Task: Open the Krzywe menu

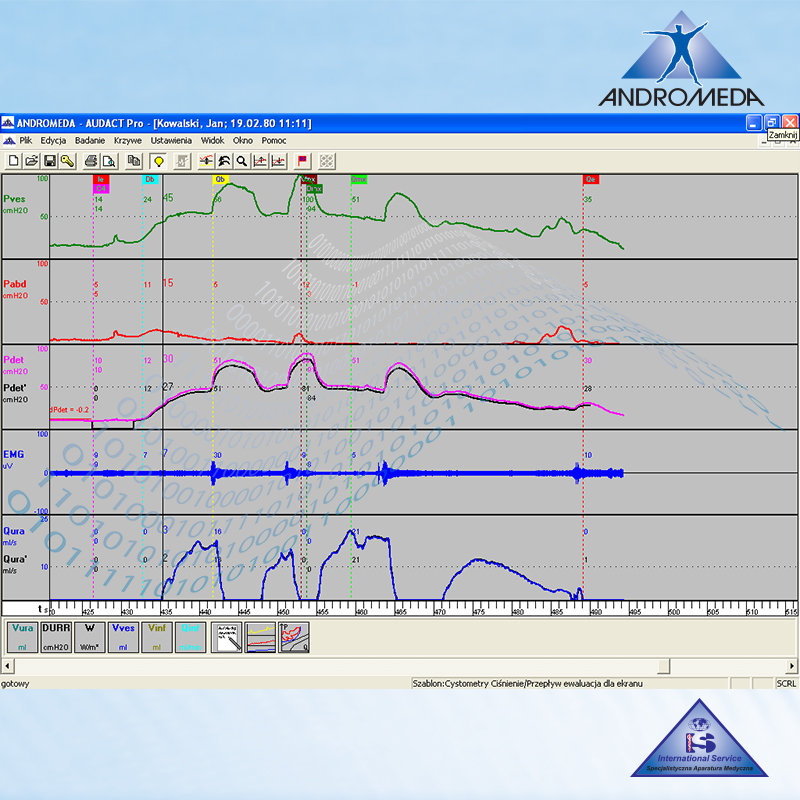Action: coord(126,140)
